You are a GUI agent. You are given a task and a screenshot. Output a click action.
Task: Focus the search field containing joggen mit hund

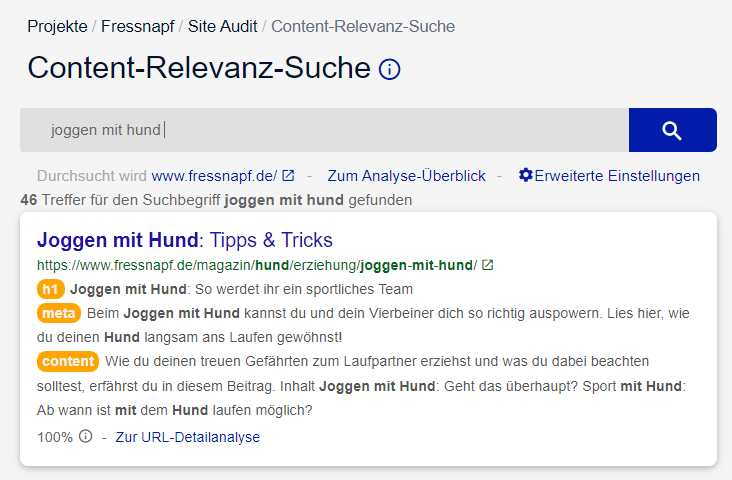point(324,130)
